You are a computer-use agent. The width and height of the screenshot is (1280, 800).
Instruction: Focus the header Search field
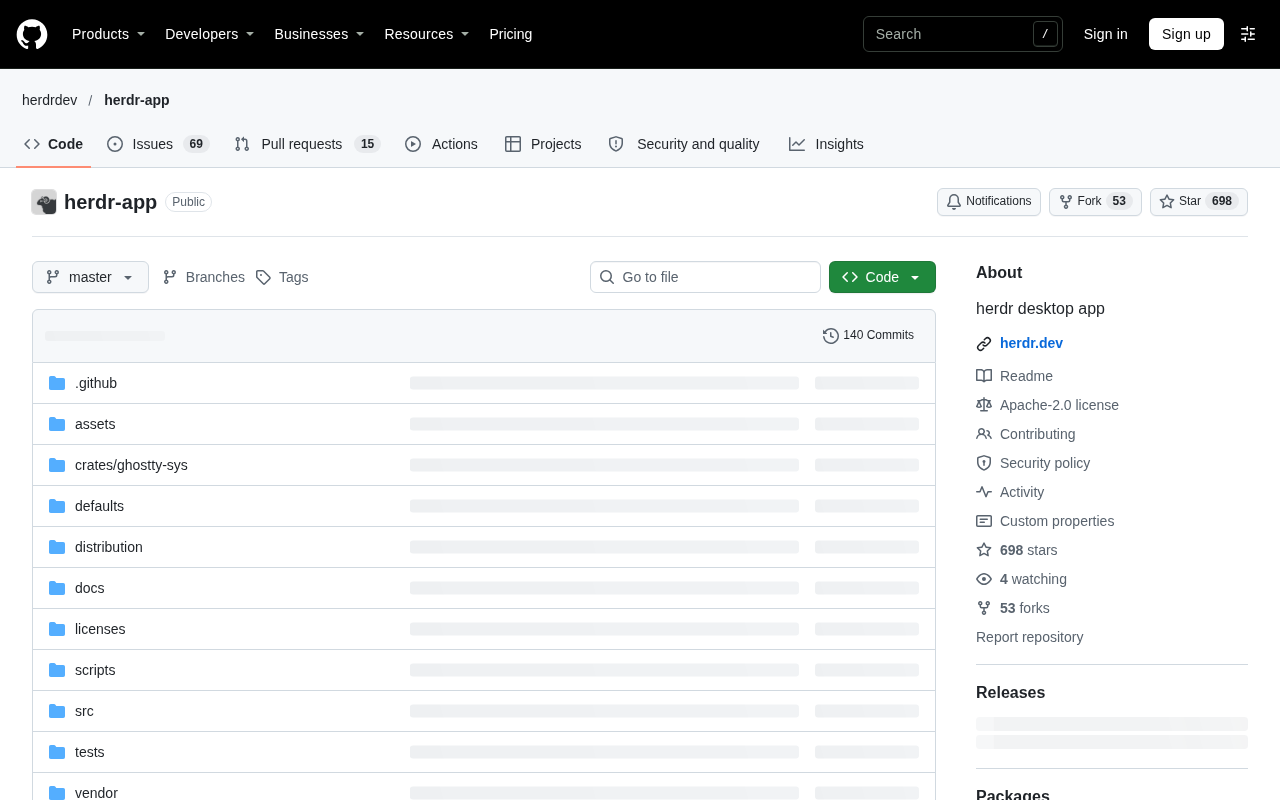pos(963,34)
